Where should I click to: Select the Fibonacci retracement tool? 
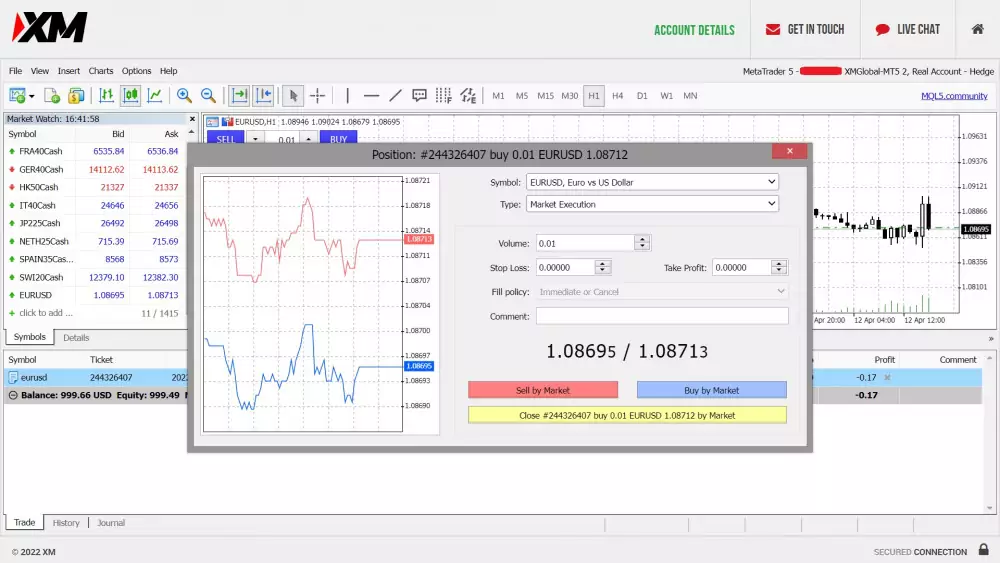(x=443, y=96)
